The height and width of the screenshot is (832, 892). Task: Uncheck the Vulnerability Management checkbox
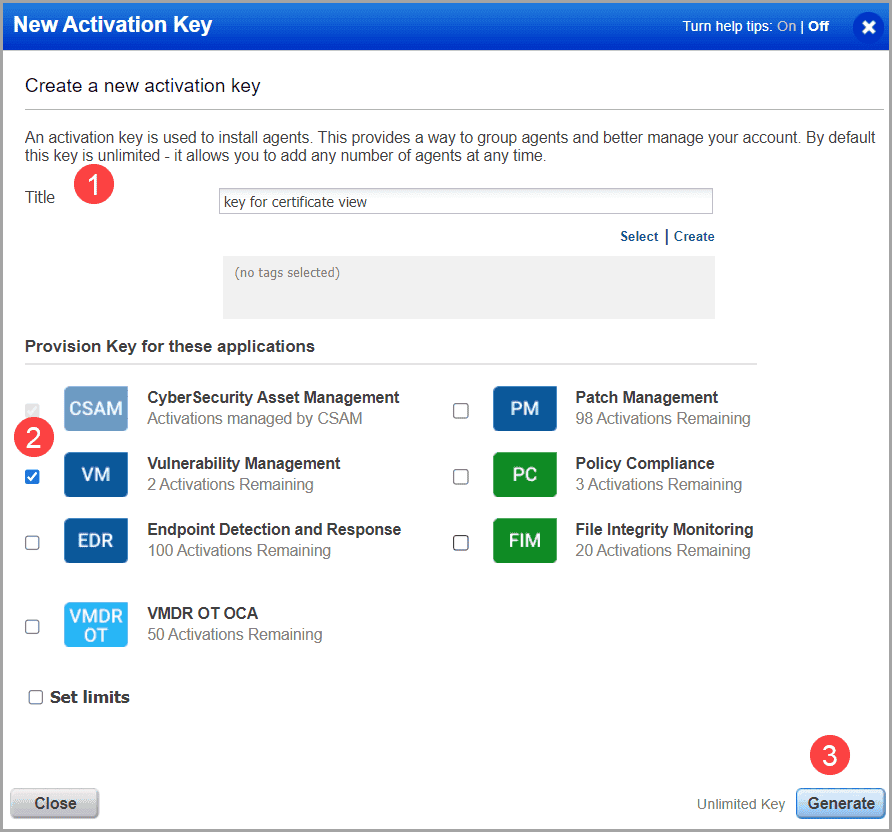(x=32, y=476)
